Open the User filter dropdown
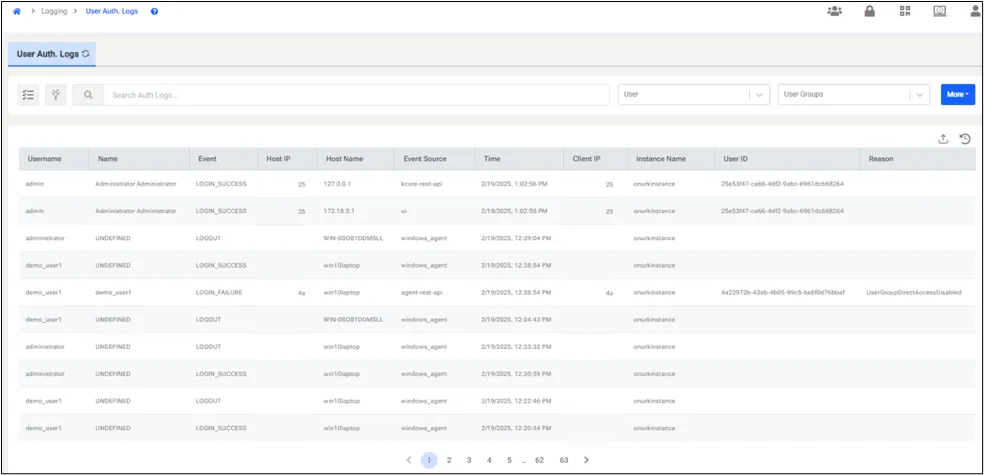The image size is (984, 475). point(694,95)
